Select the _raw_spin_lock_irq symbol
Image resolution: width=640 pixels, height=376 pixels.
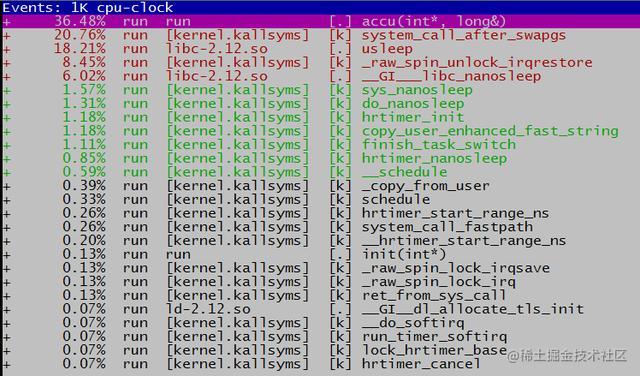[x=438, y=282]
